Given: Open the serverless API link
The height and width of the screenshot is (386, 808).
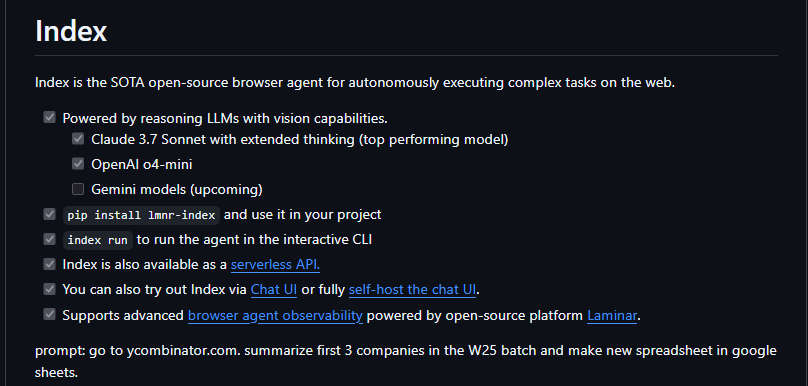Looking at the screenshot, I should pyautogui.click(x=275, y=265).
